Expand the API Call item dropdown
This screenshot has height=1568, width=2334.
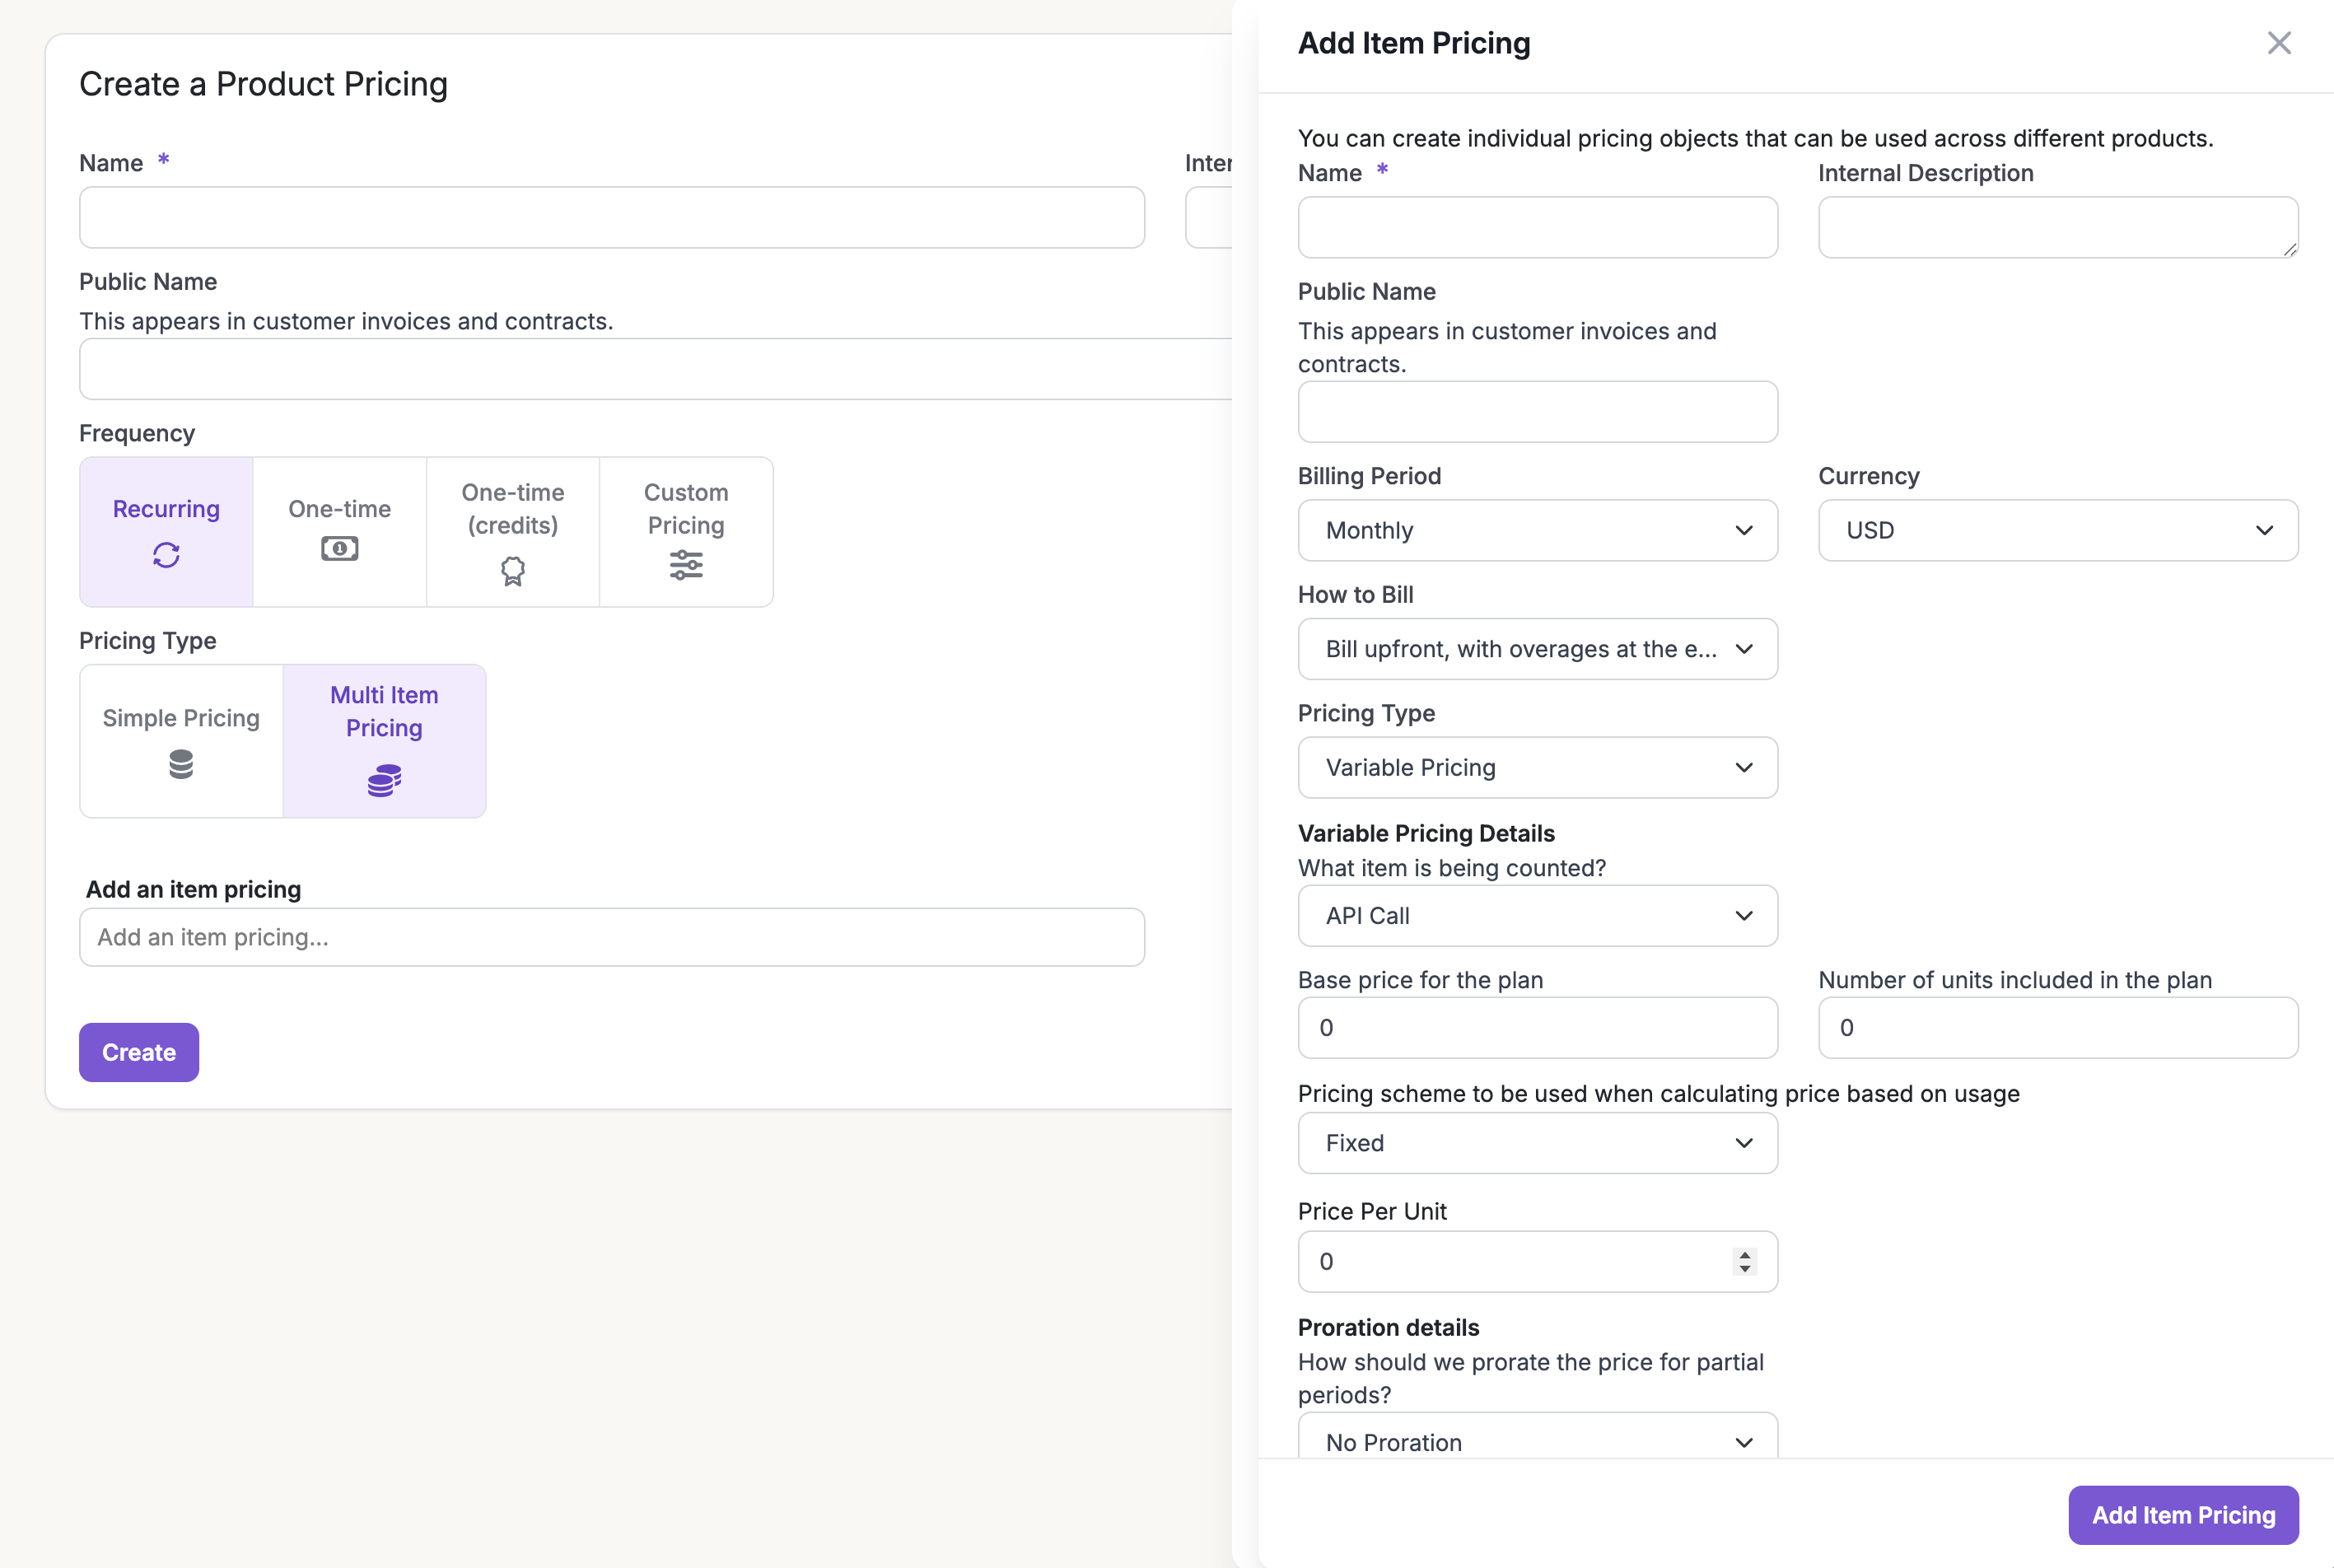(x=1536, y=915)
